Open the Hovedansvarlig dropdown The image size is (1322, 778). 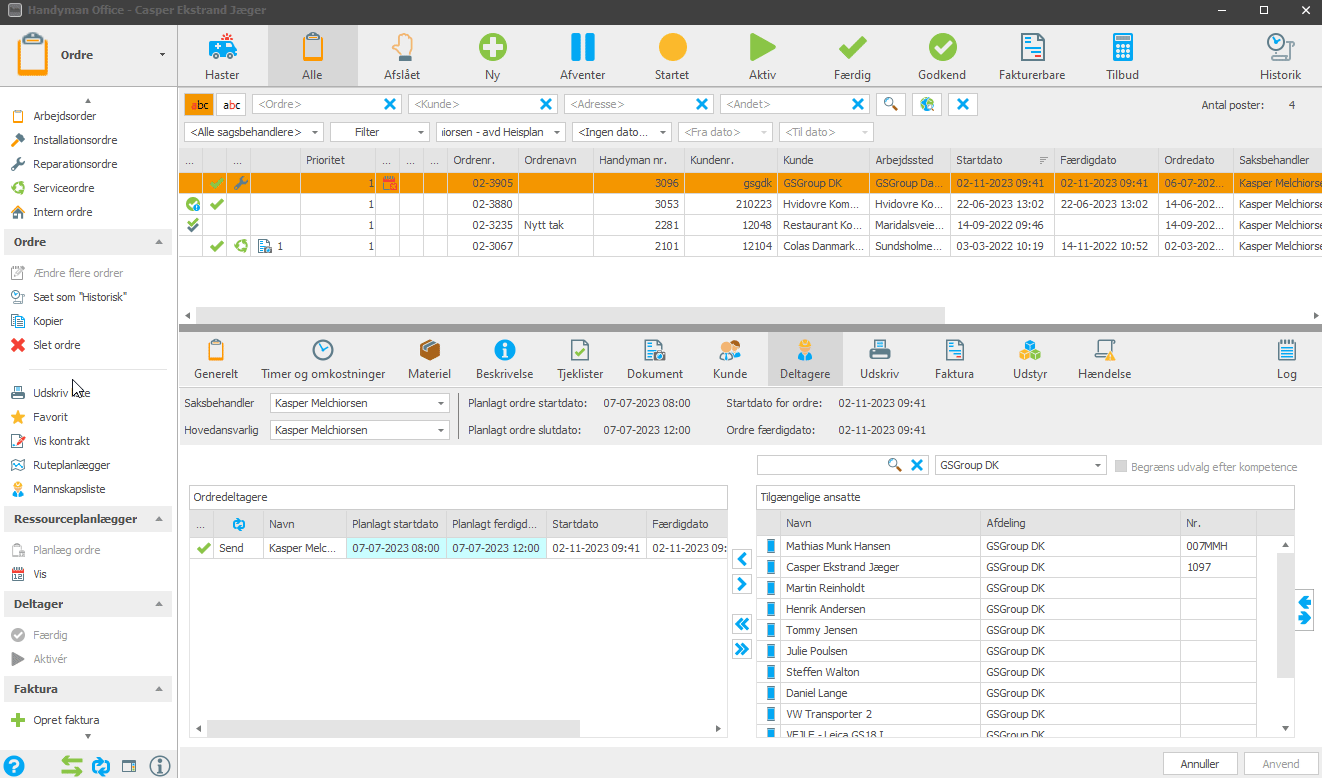click(x=360, y=430)
